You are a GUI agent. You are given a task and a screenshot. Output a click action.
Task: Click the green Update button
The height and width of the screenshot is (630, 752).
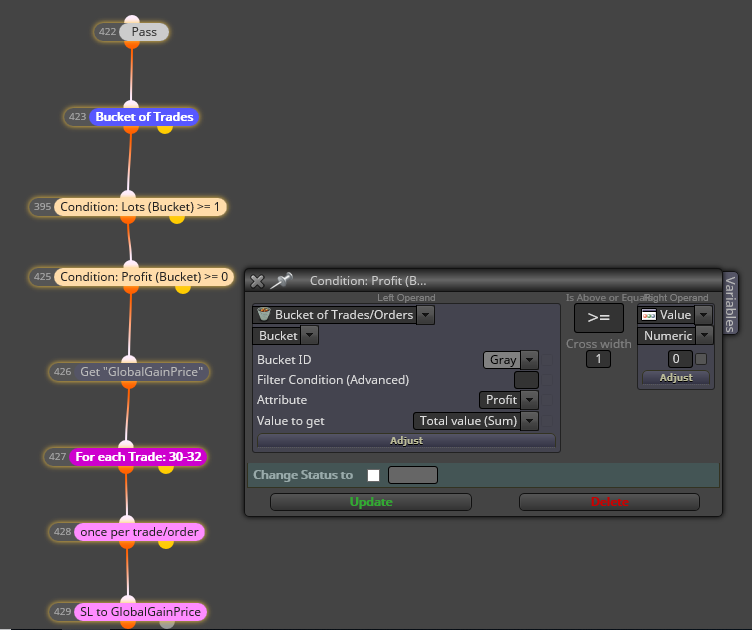pos(371,502)
